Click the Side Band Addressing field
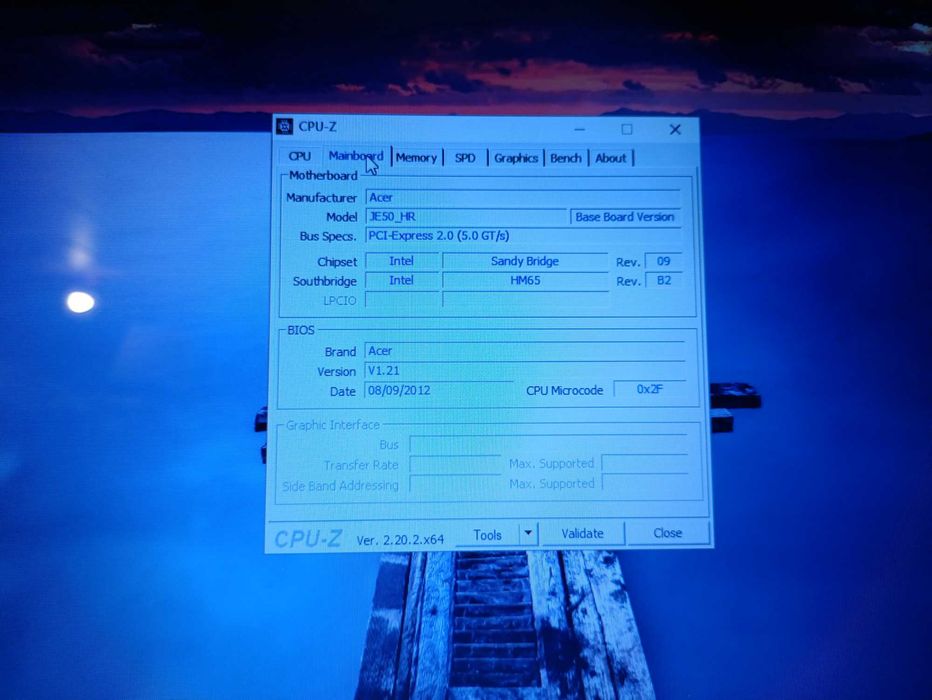The image size is (932, 700). [455, 484]
